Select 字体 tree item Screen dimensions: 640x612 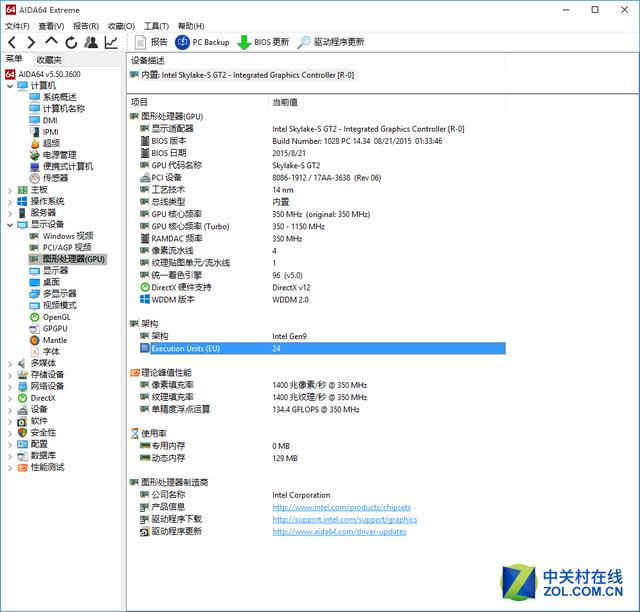click(x=45, y=352)
